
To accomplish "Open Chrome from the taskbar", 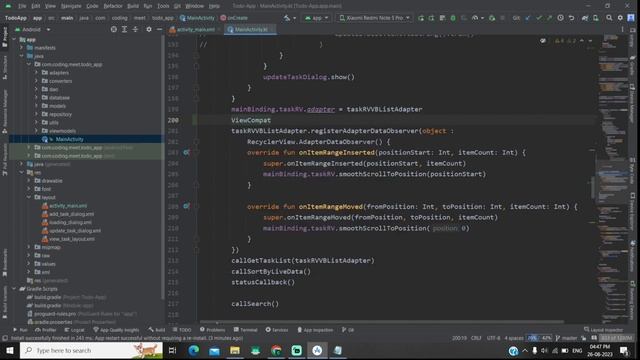I will 276,350.
